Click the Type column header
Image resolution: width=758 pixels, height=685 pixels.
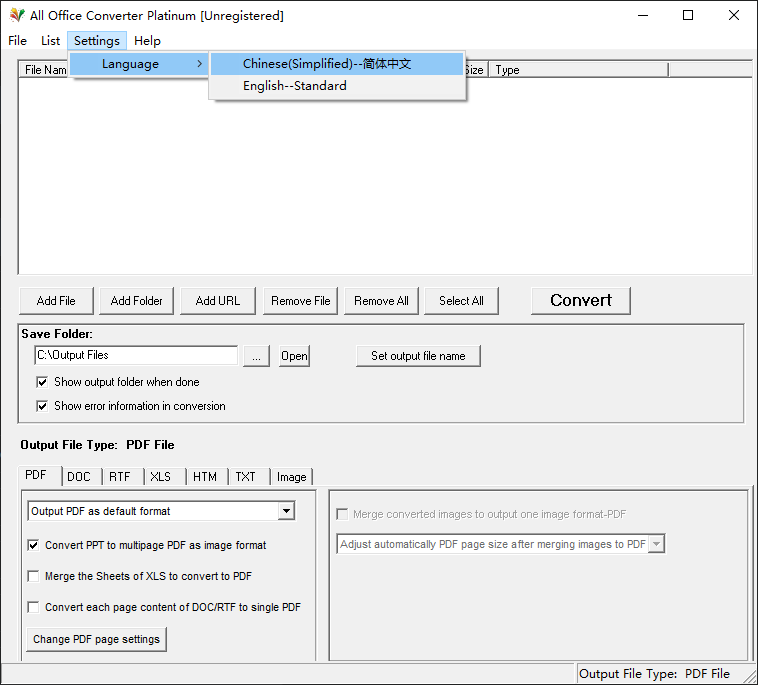click(578, 70)
